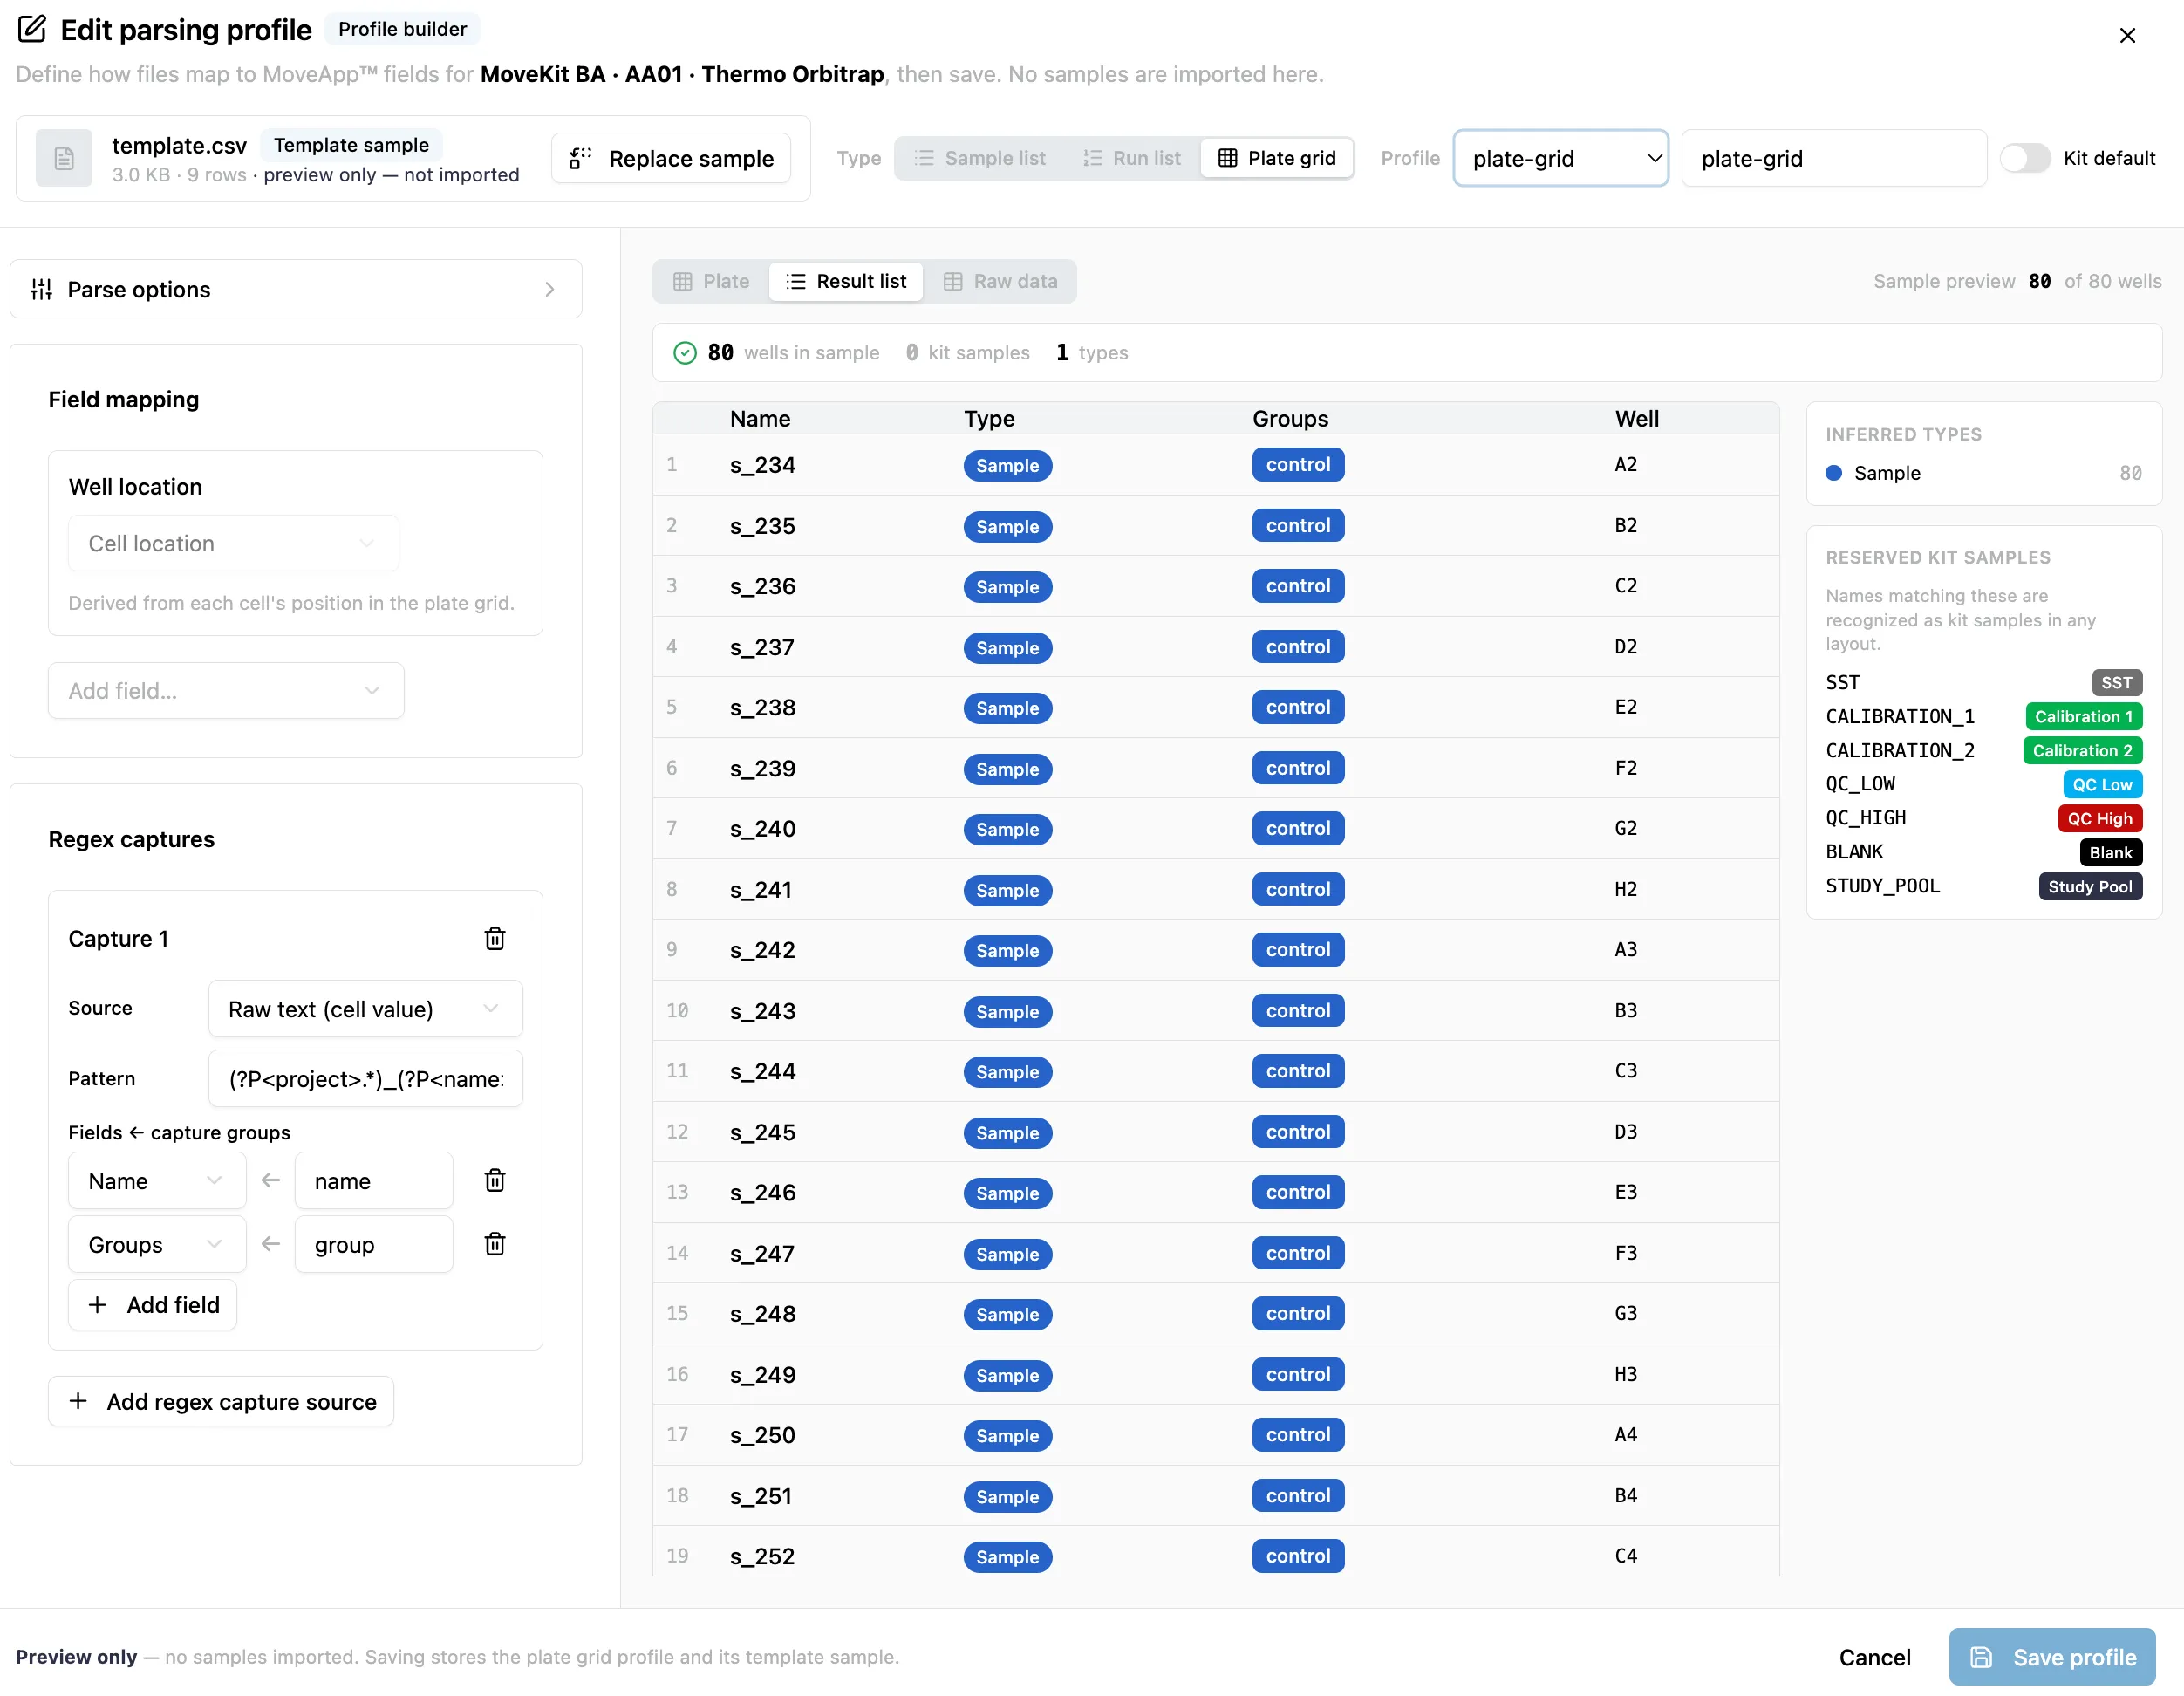Click the green check status icon
This screenshot has height=1696, width=2184.
pos(684,353)
